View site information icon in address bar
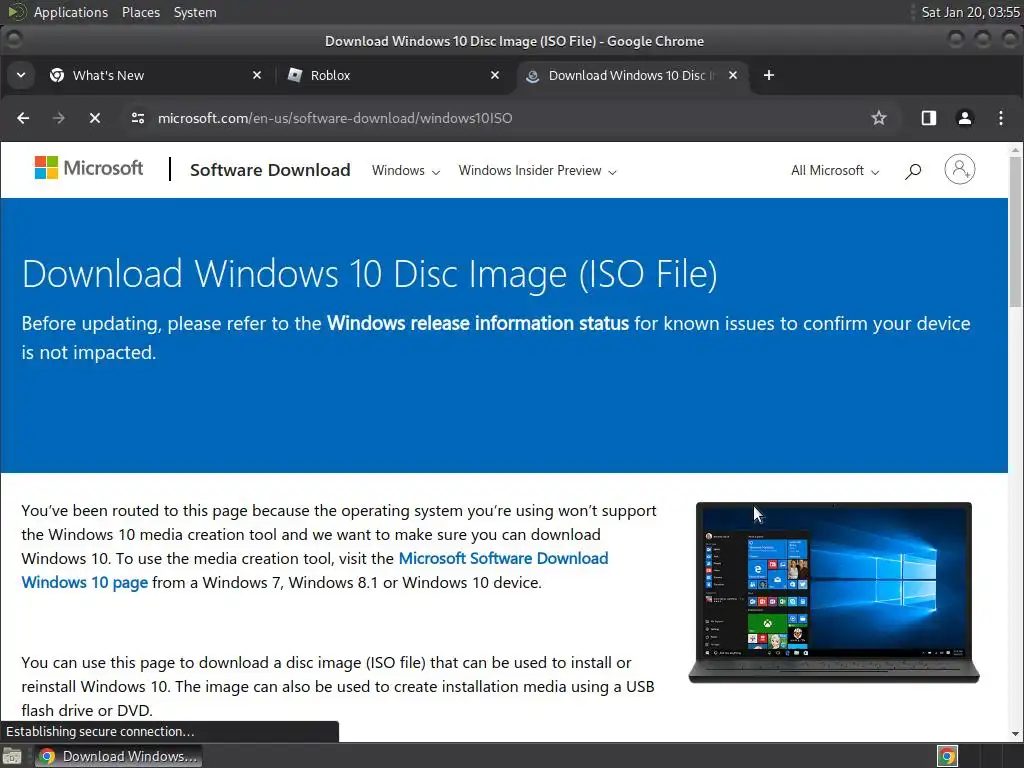 click(x=138, y=118)
